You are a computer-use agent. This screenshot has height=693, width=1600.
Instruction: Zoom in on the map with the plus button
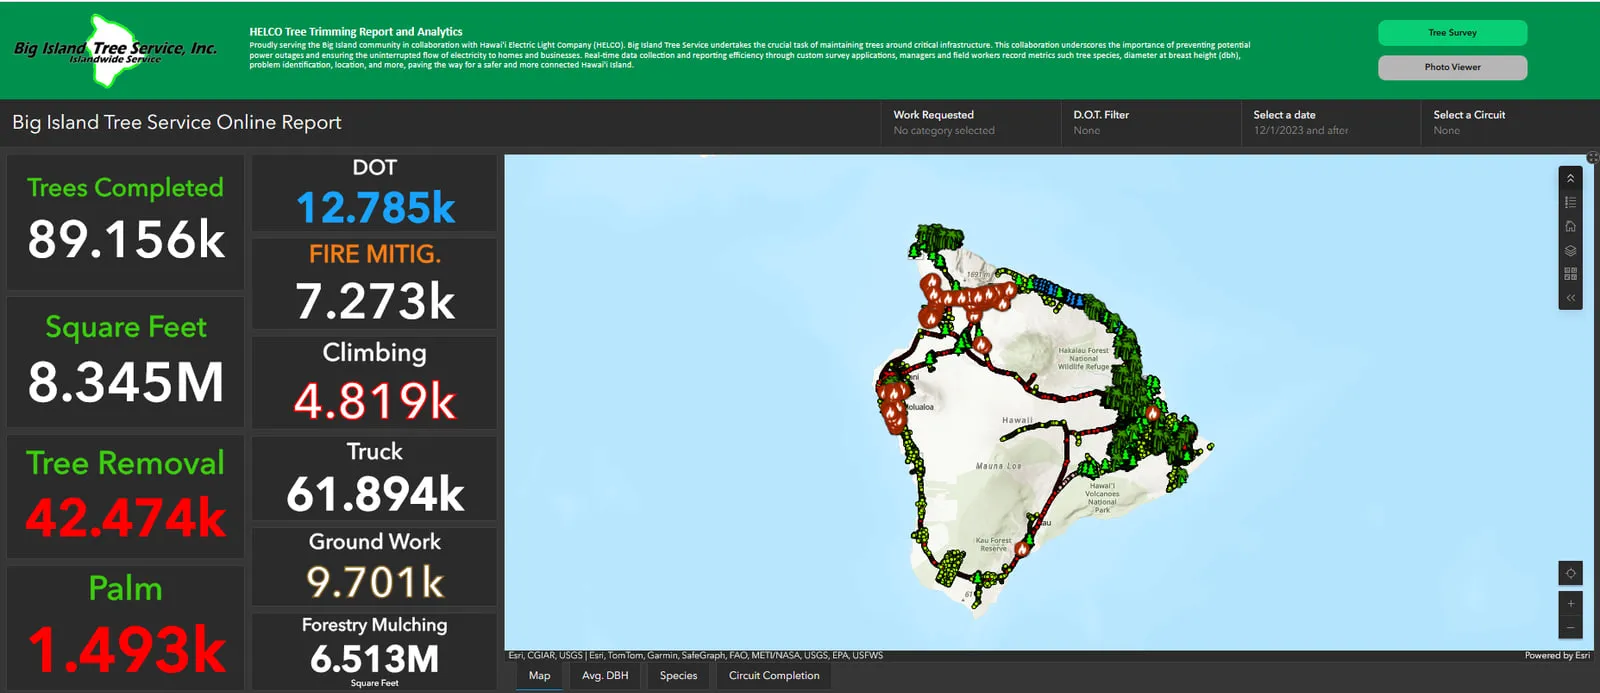click(1570, 603)
